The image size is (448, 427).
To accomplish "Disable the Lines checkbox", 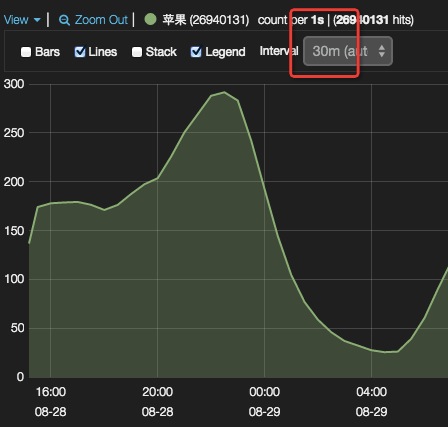I will click(x=80, y=52).
